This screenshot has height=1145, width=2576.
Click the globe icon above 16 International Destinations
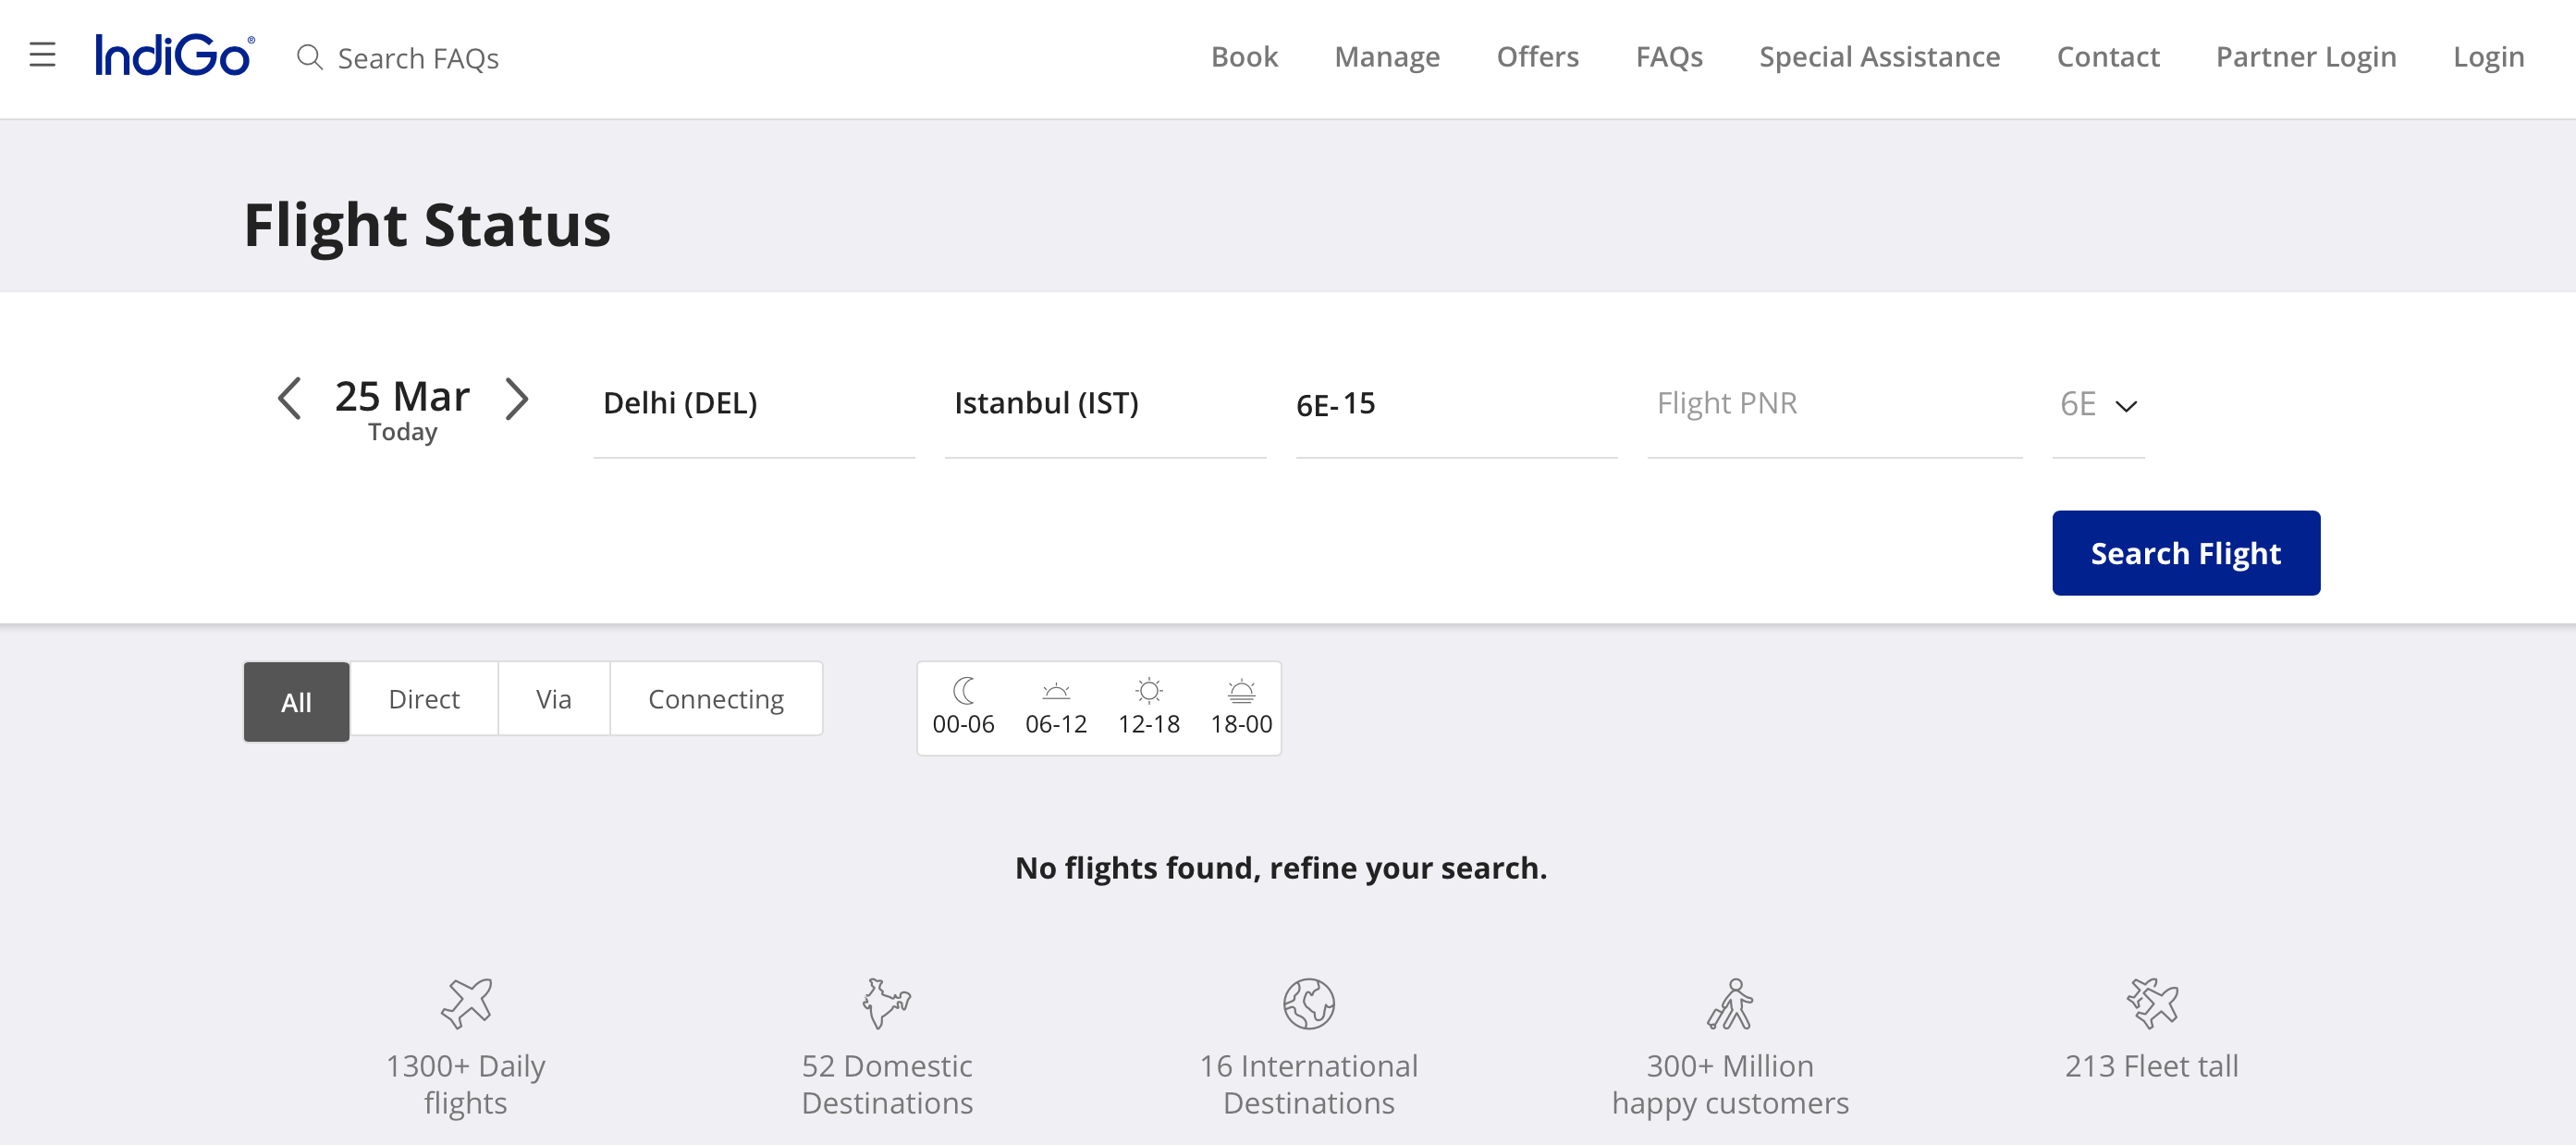1308,1006
